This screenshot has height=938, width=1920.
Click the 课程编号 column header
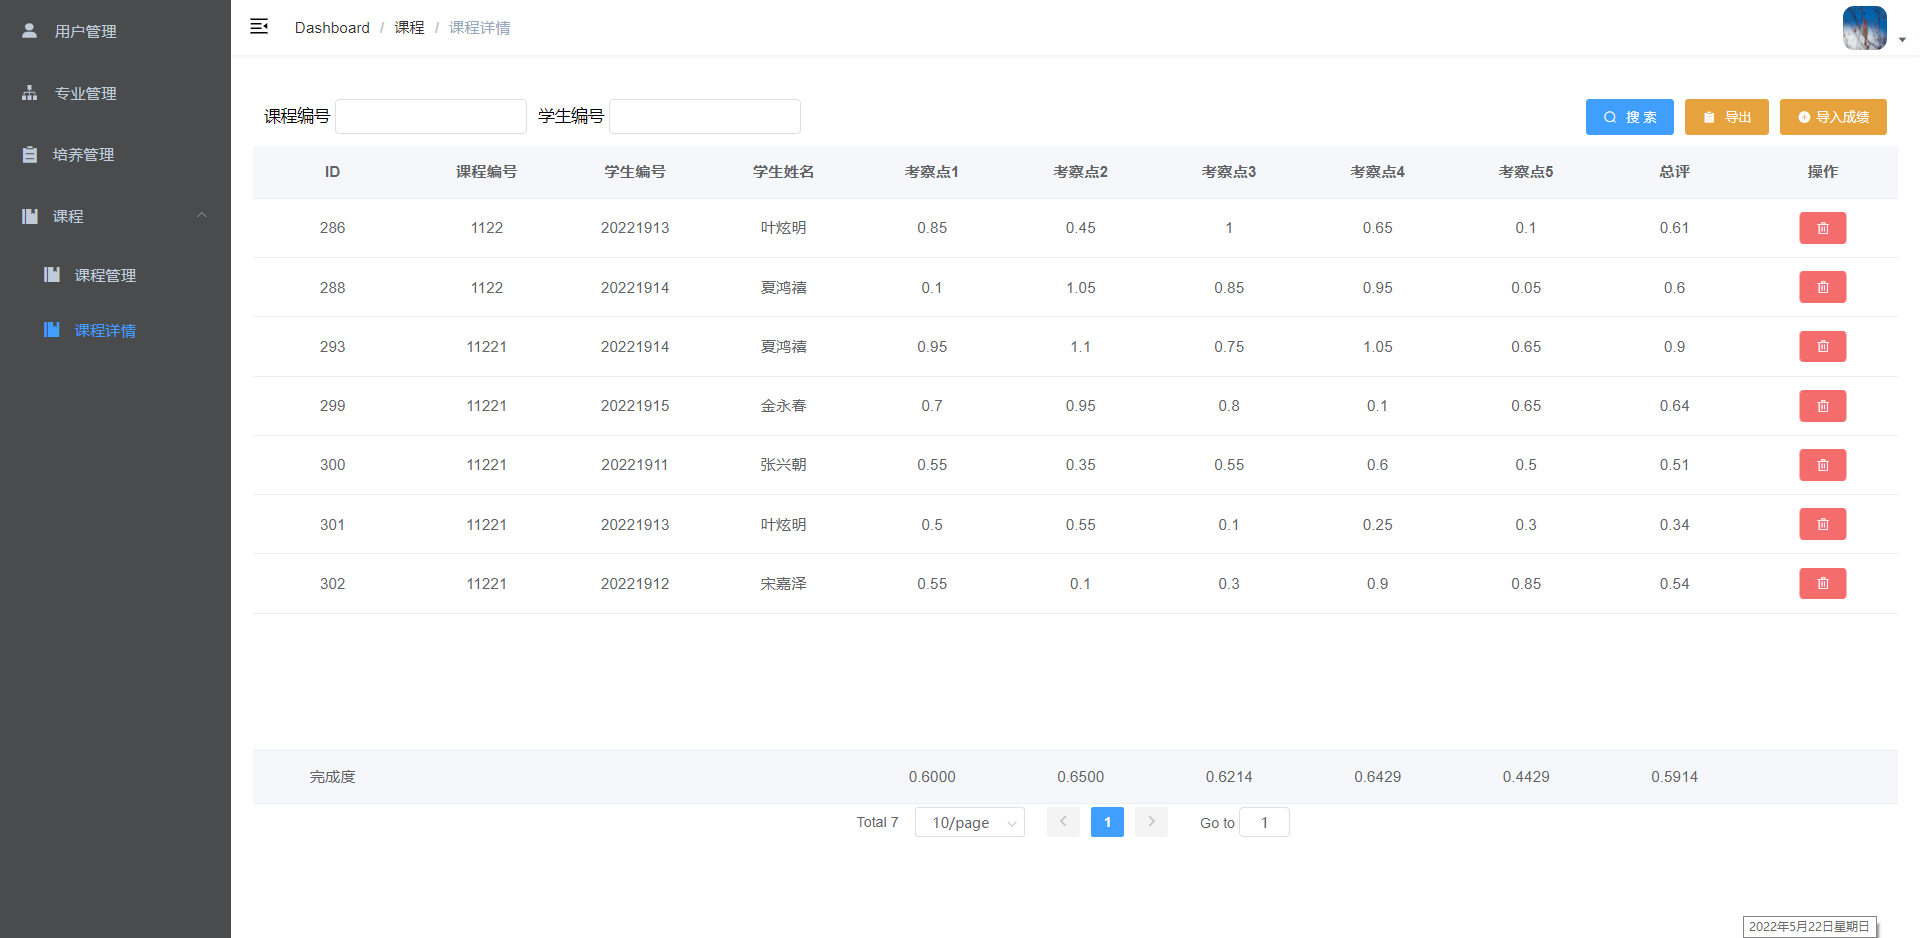pyautogui.click(x=487, y=172)
